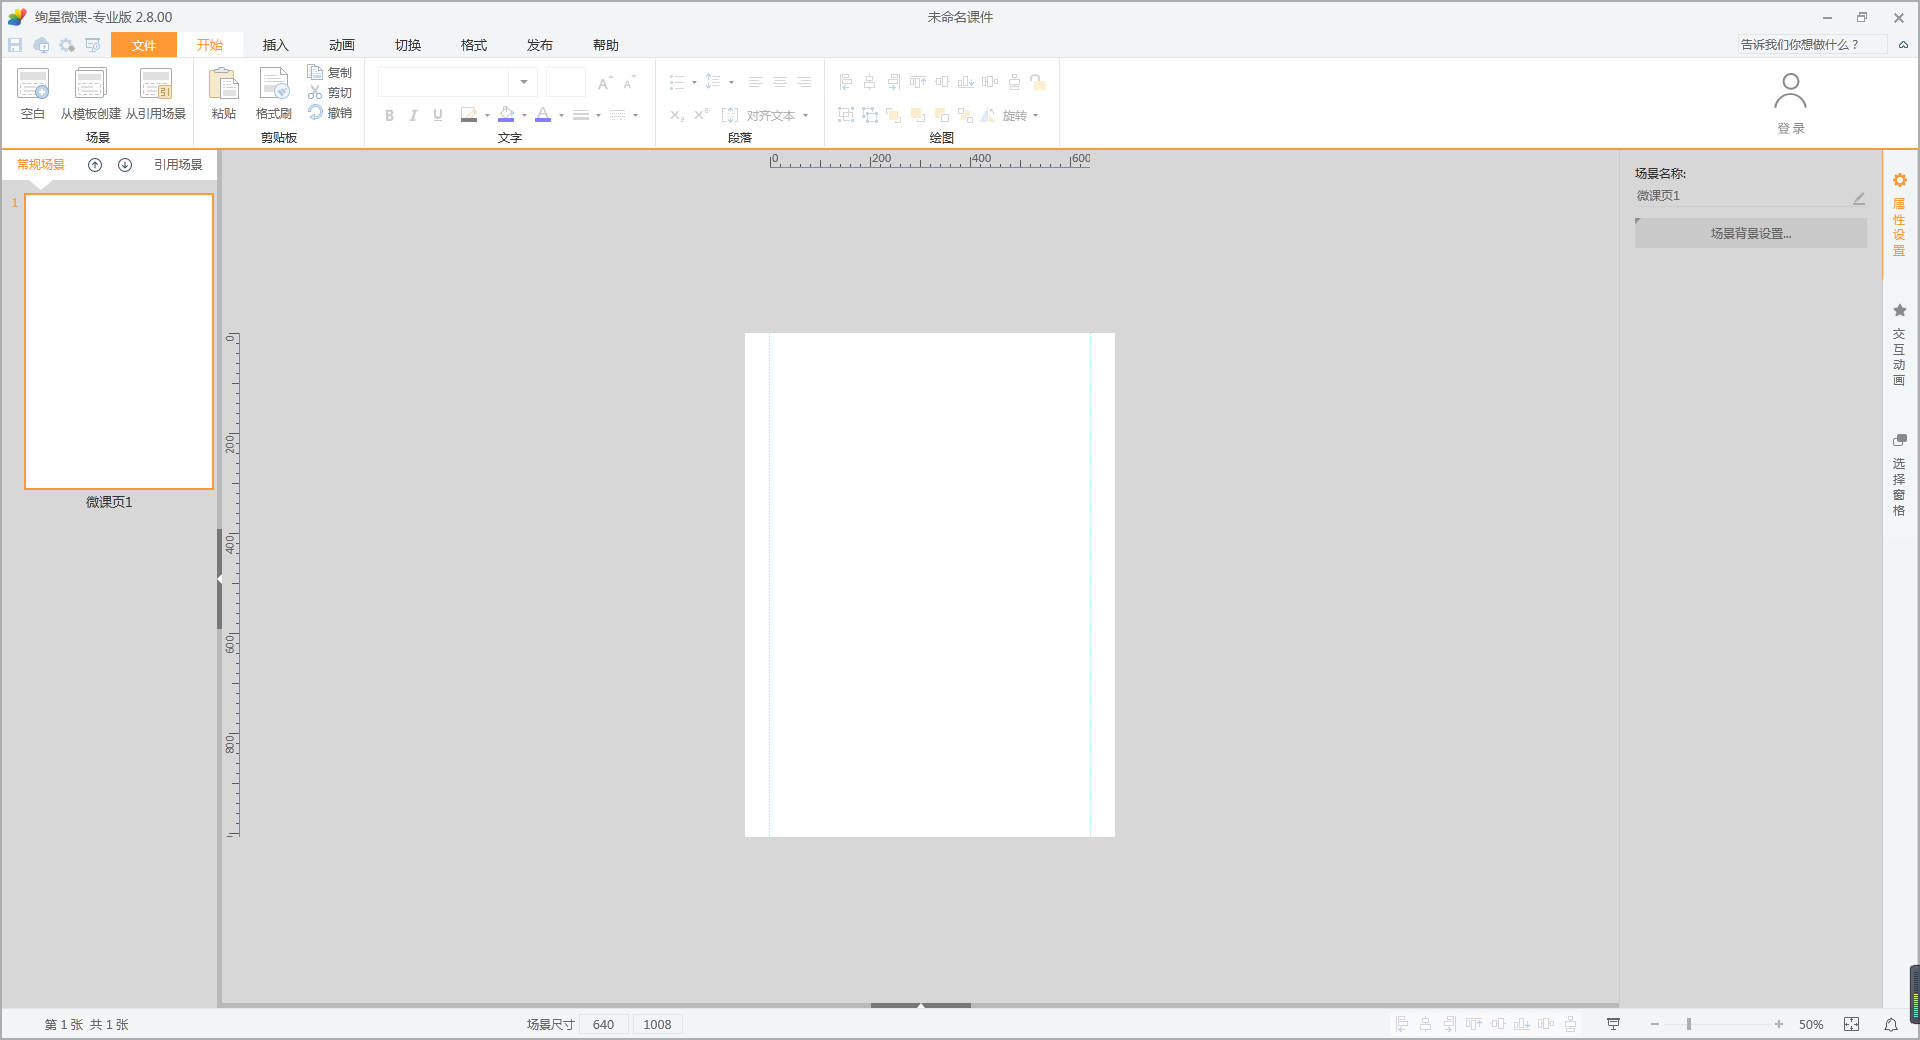The width and height of the screenshot is (1920, 1040).
Task: Click the superscript X² icon
Action: click(x=701, y=115)
